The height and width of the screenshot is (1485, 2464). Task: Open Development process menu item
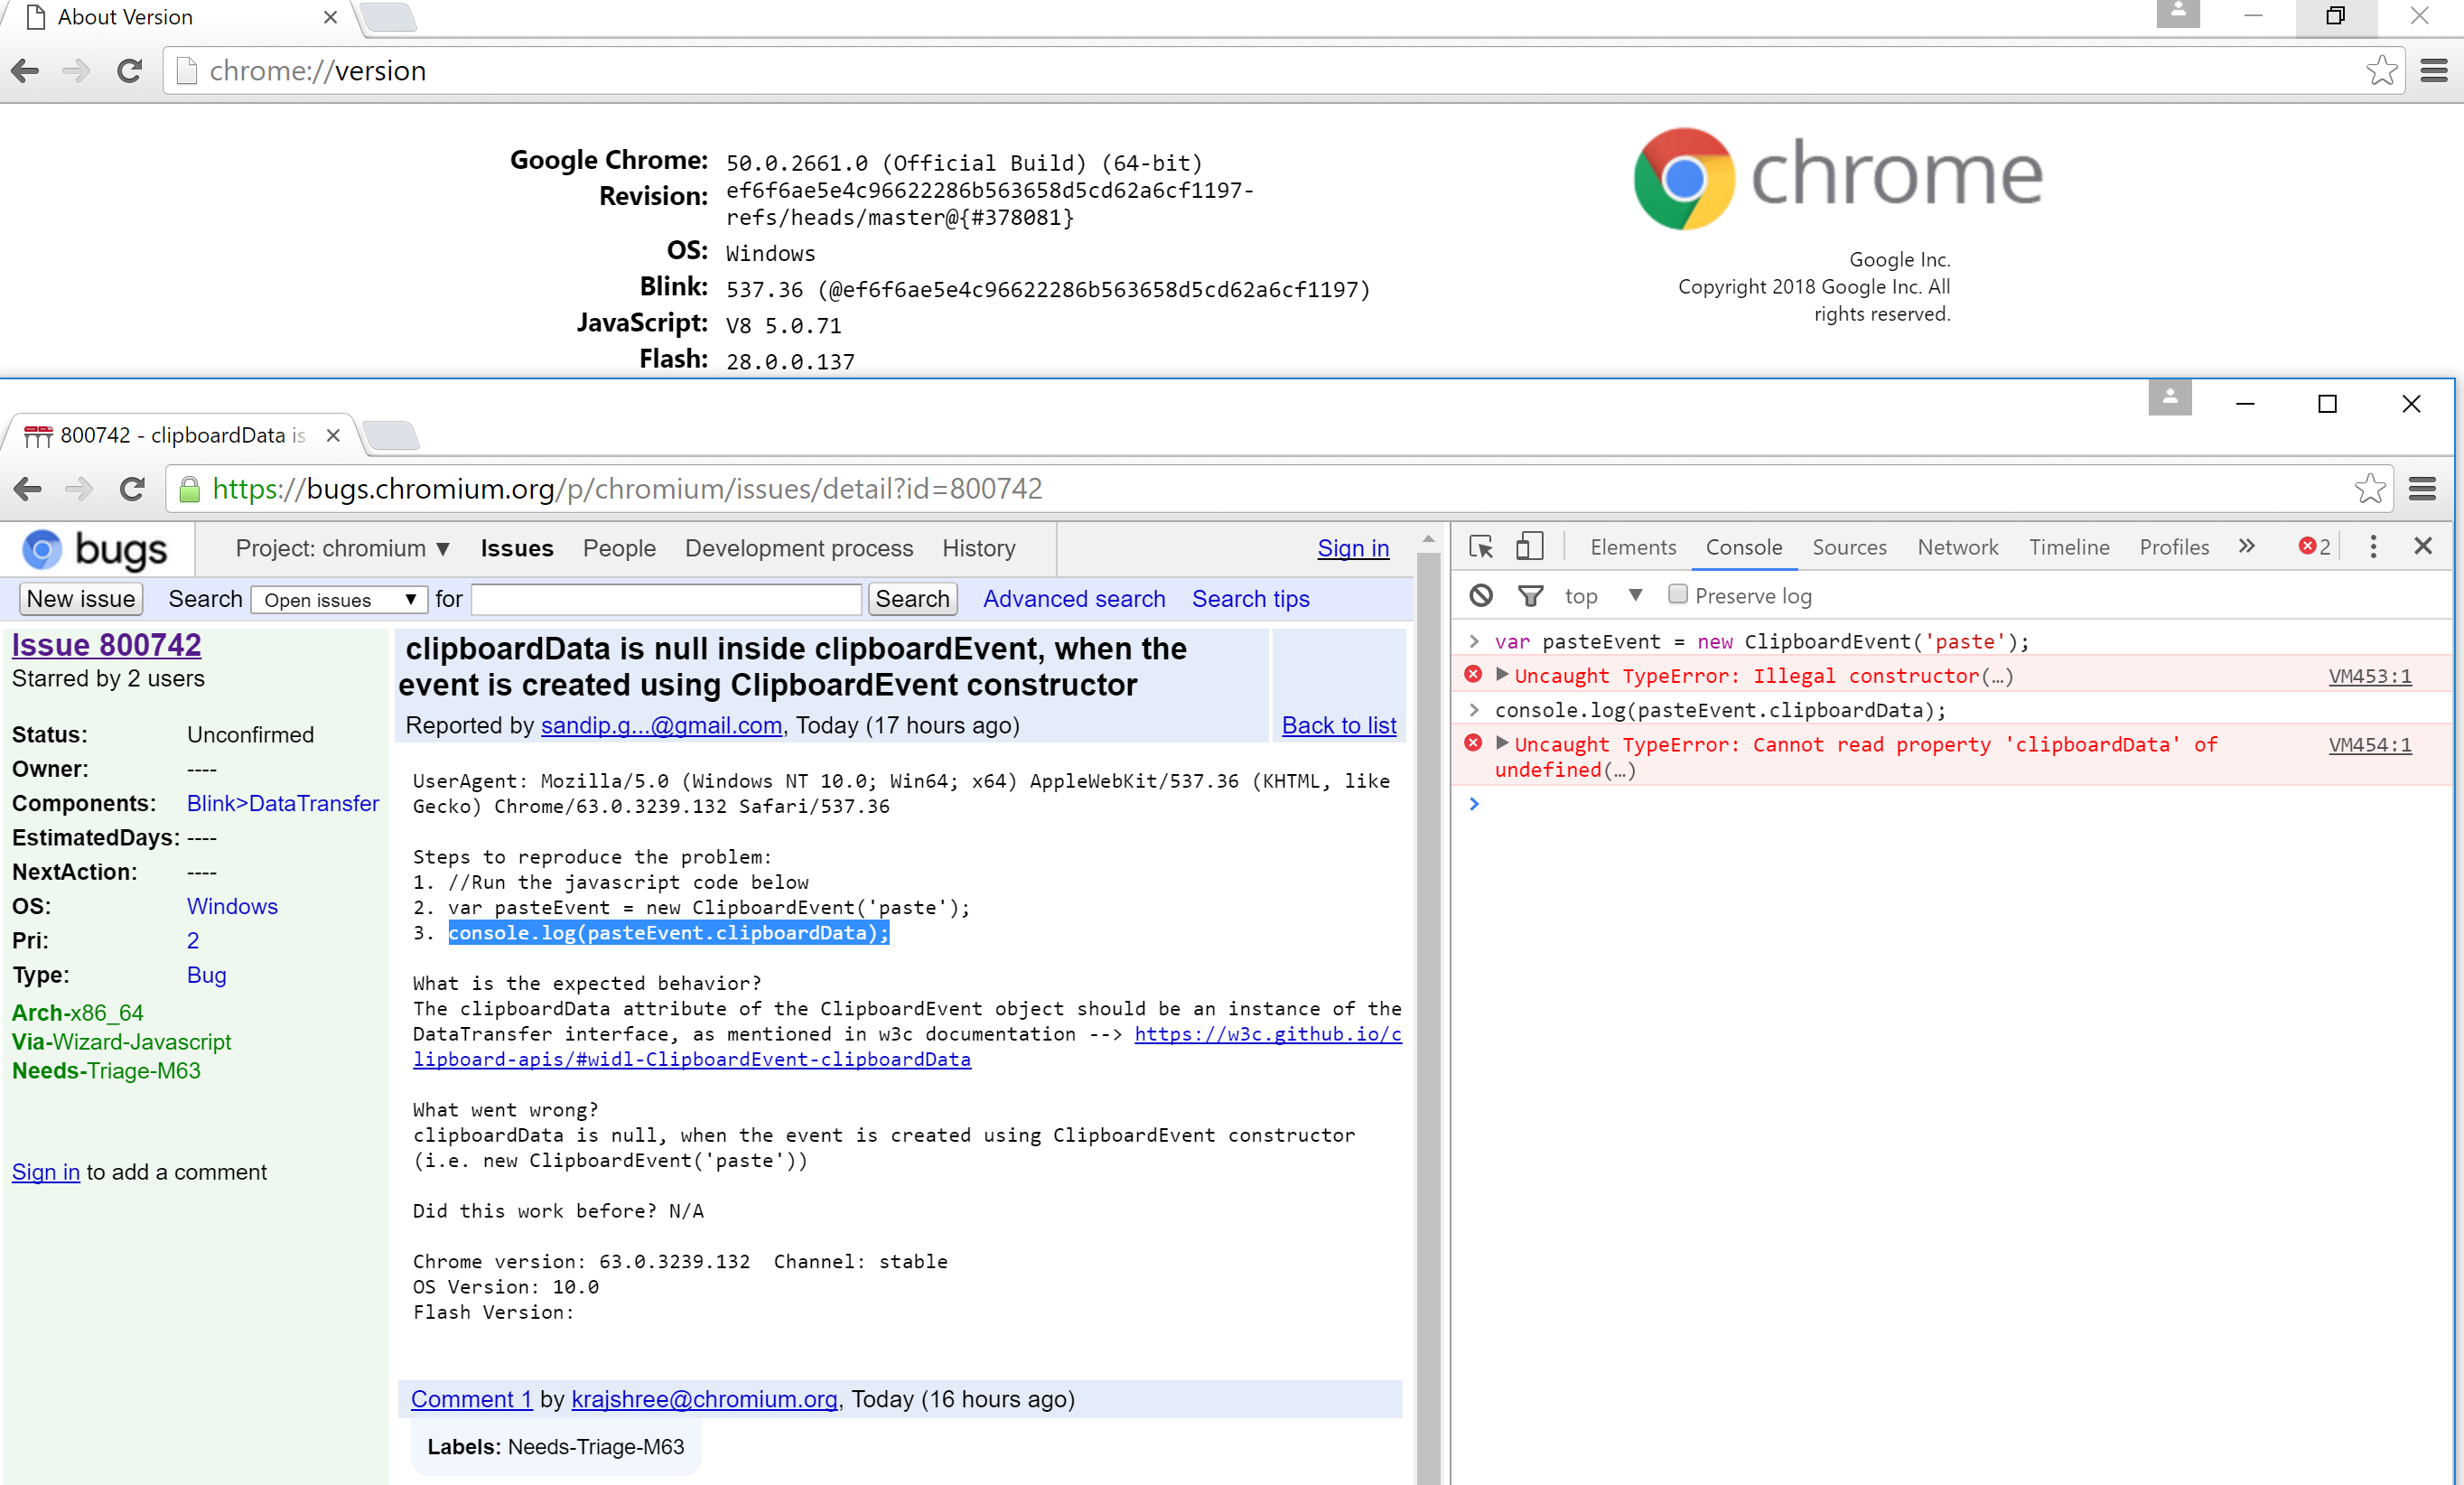point(799,548)
